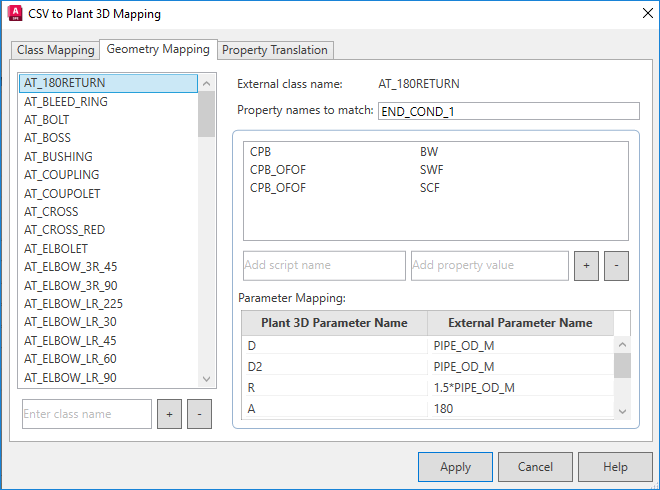This screenshot has width=660, height=490.
Task: Focus the Add property value field
Action: (x=490, y=266)
